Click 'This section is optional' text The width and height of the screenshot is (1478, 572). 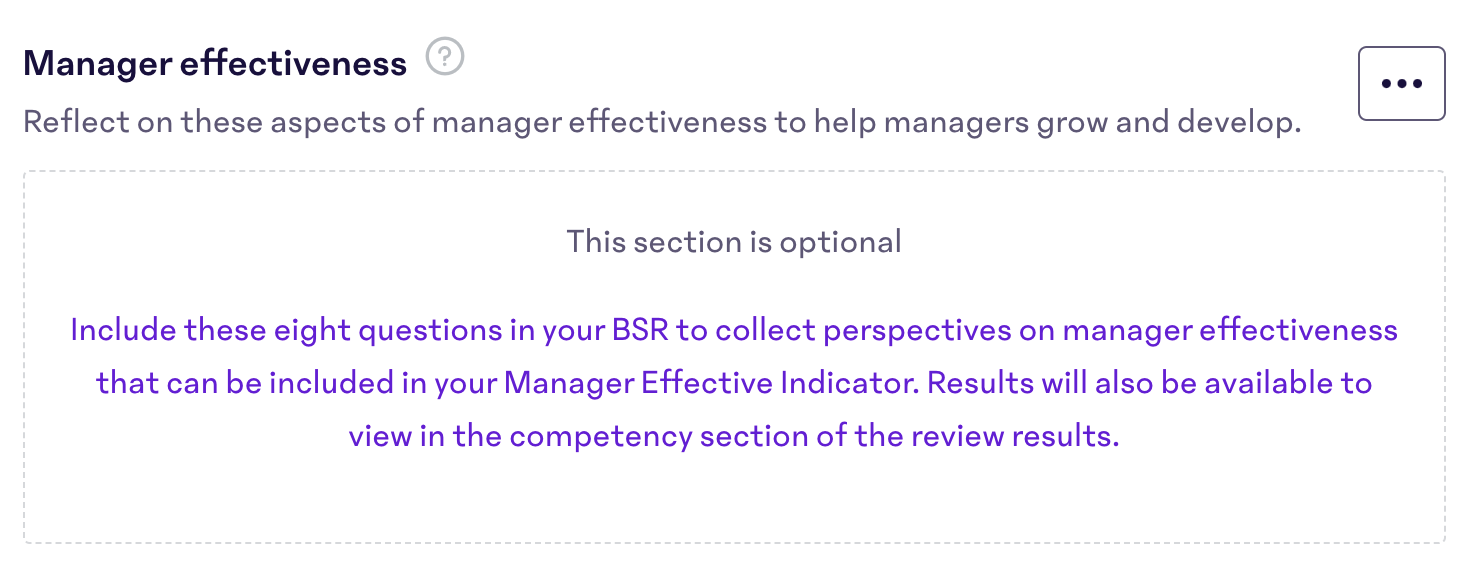pos(734,241)
